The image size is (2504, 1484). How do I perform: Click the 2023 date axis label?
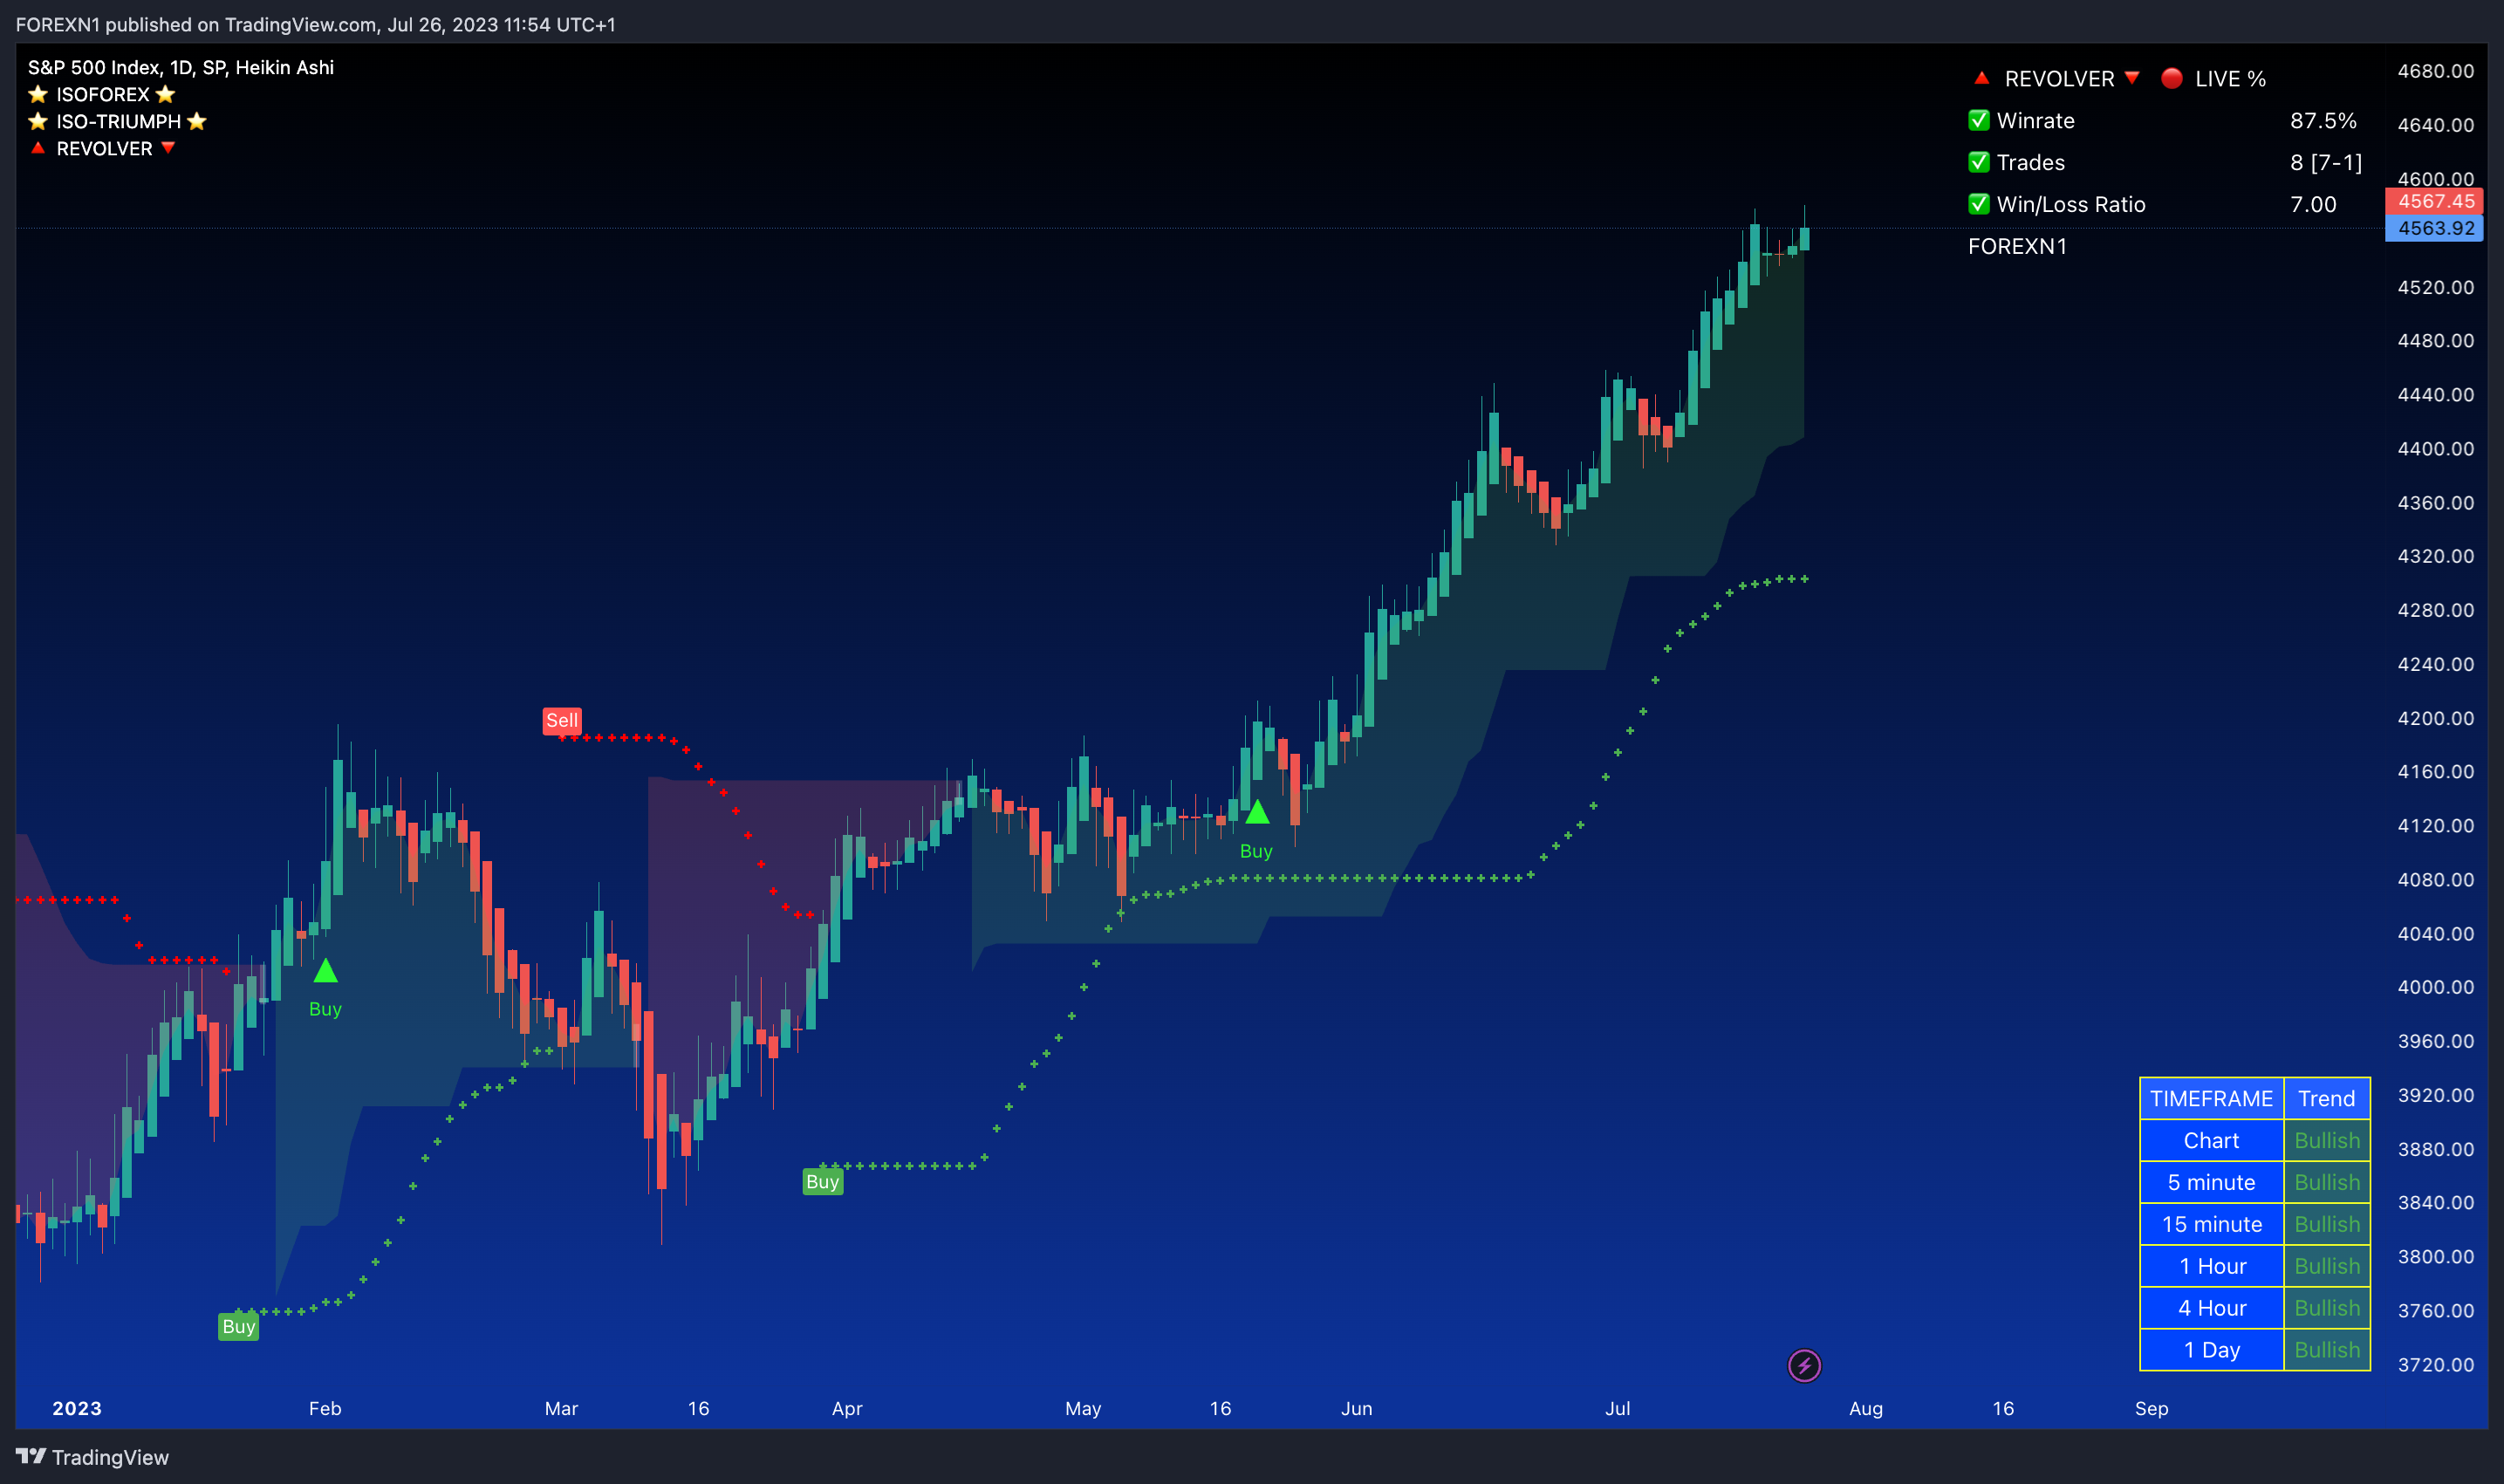(76, 1408)
